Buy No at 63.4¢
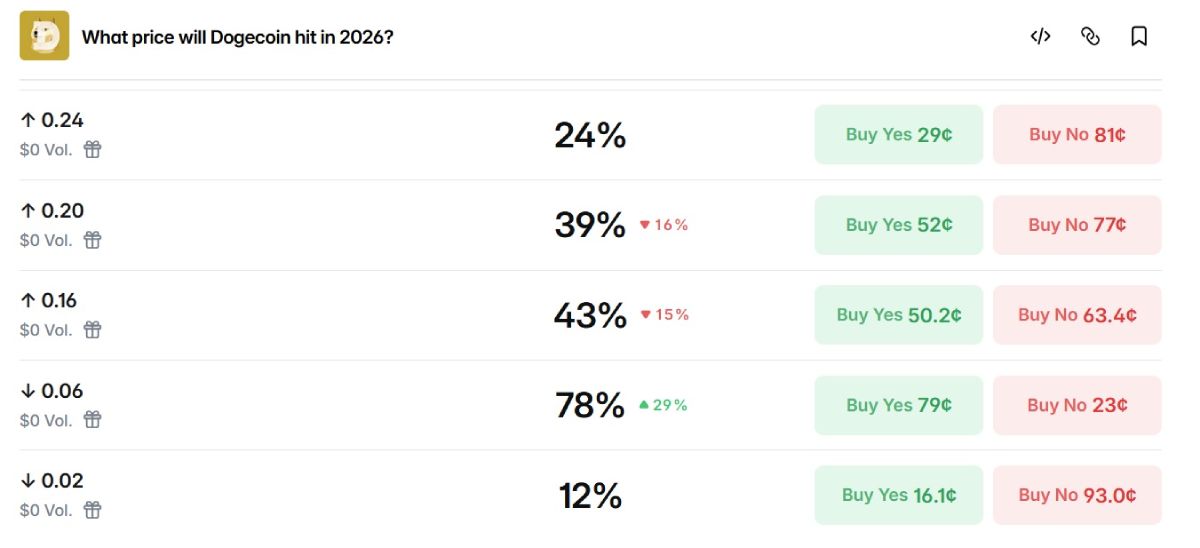 1077,315
